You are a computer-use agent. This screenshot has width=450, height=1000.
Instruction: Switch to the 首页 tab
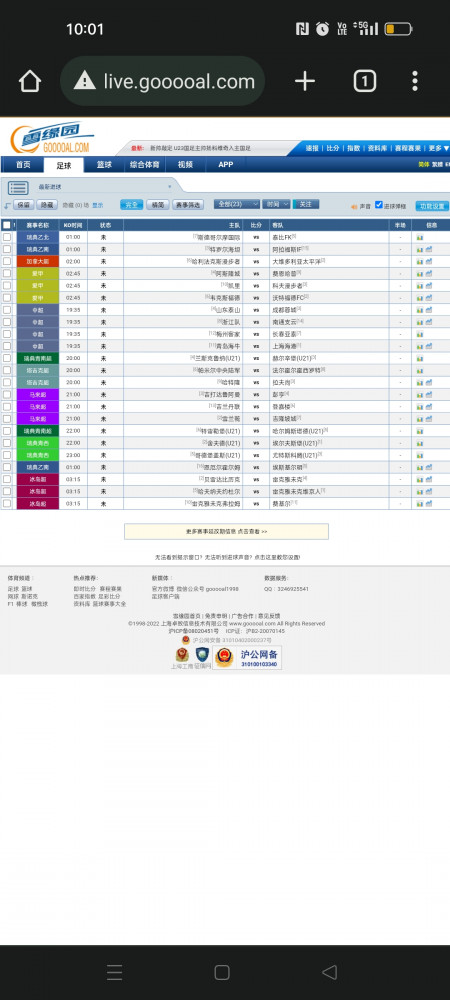23,165
